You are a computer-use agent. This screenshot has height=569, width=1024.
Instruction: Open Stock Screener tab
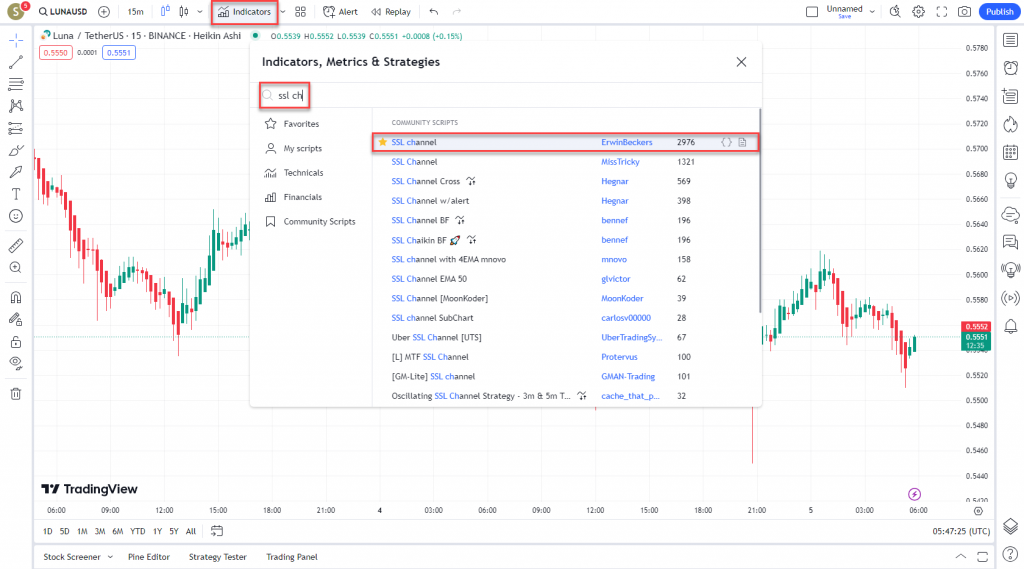[x=72, y=557]
